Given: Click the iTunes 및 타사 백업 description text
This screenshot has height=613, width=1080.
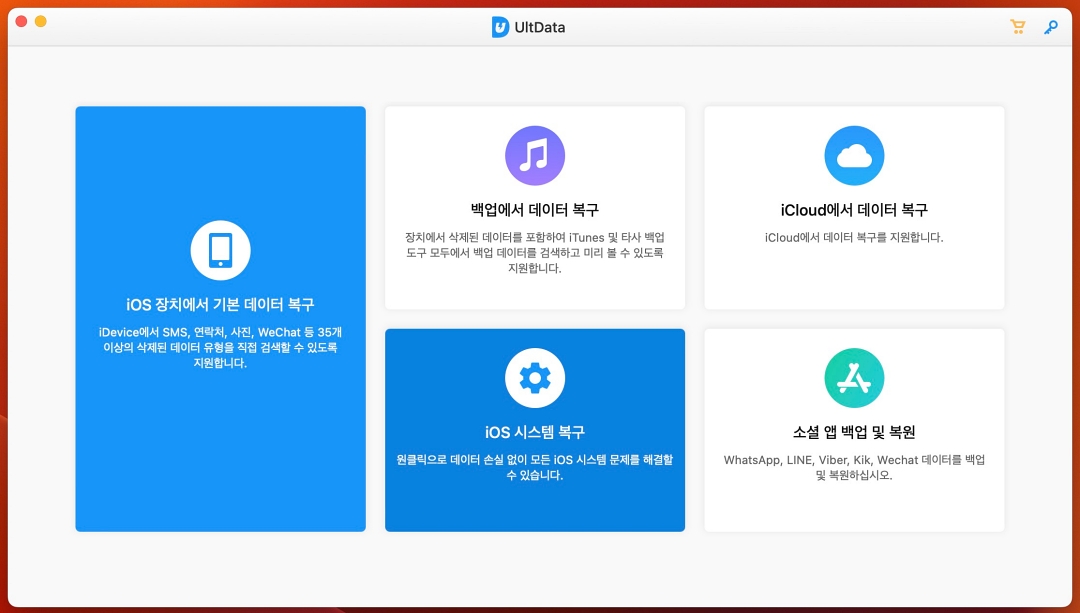Looking at the screenshot, I should point(535,253).
